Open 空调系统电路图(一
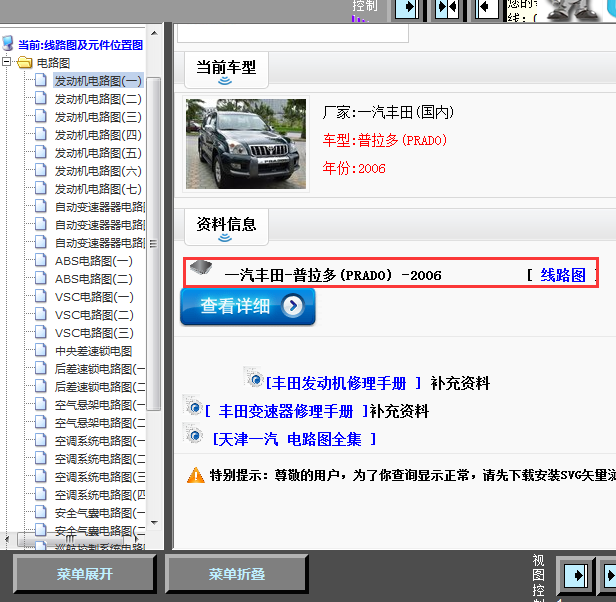 [x=100, y=442]
